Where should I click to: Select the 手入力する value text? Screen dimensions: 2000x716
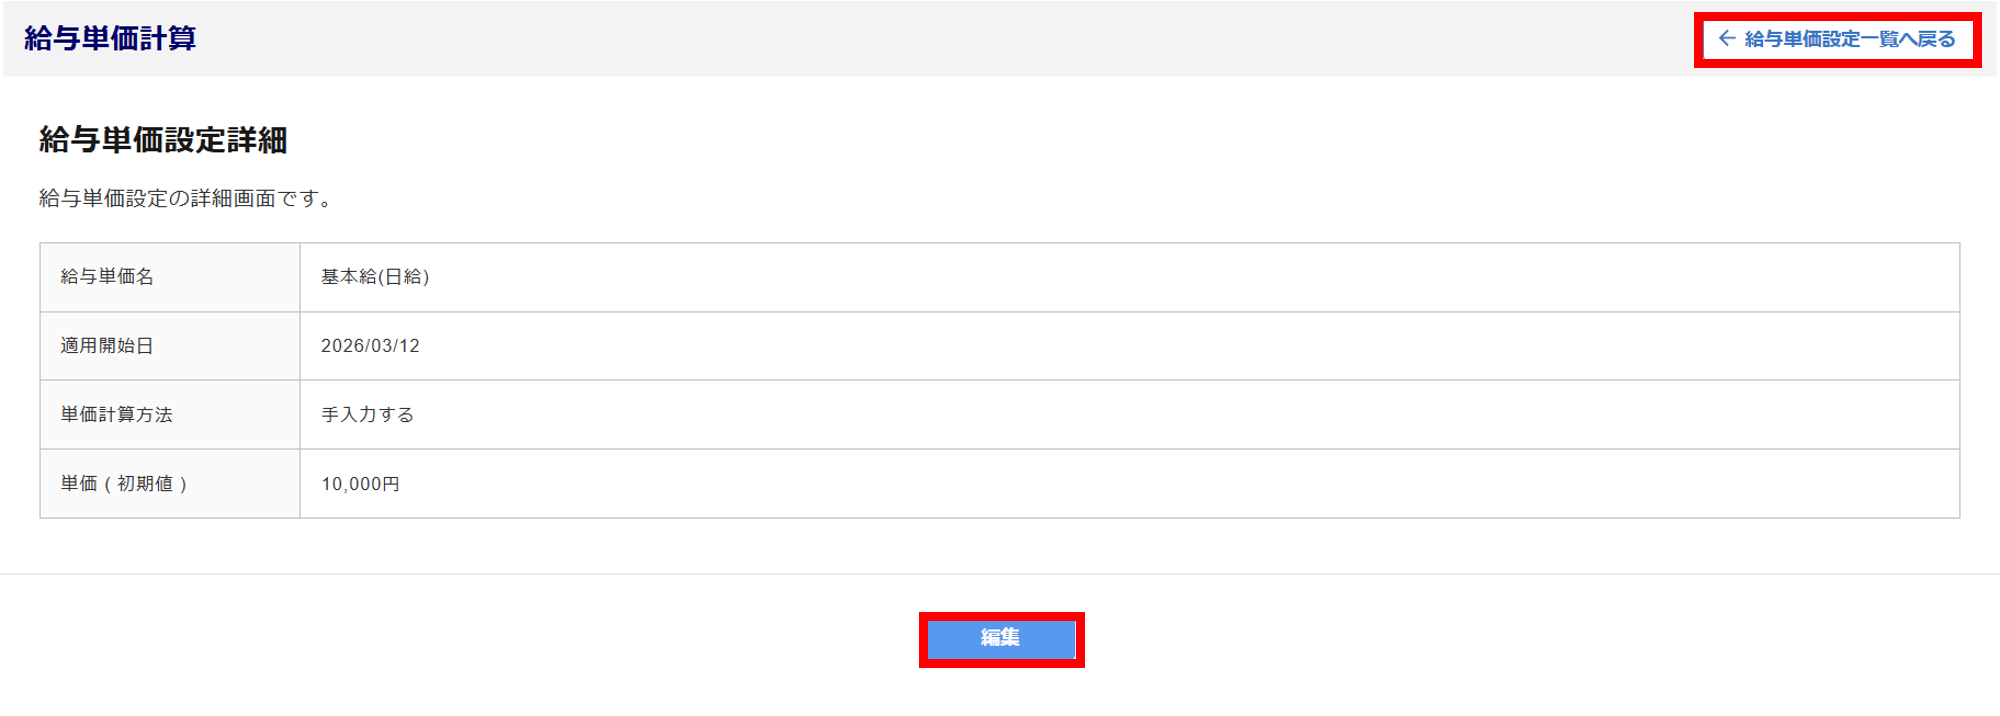pyautogui.click(x=367, y=415)
